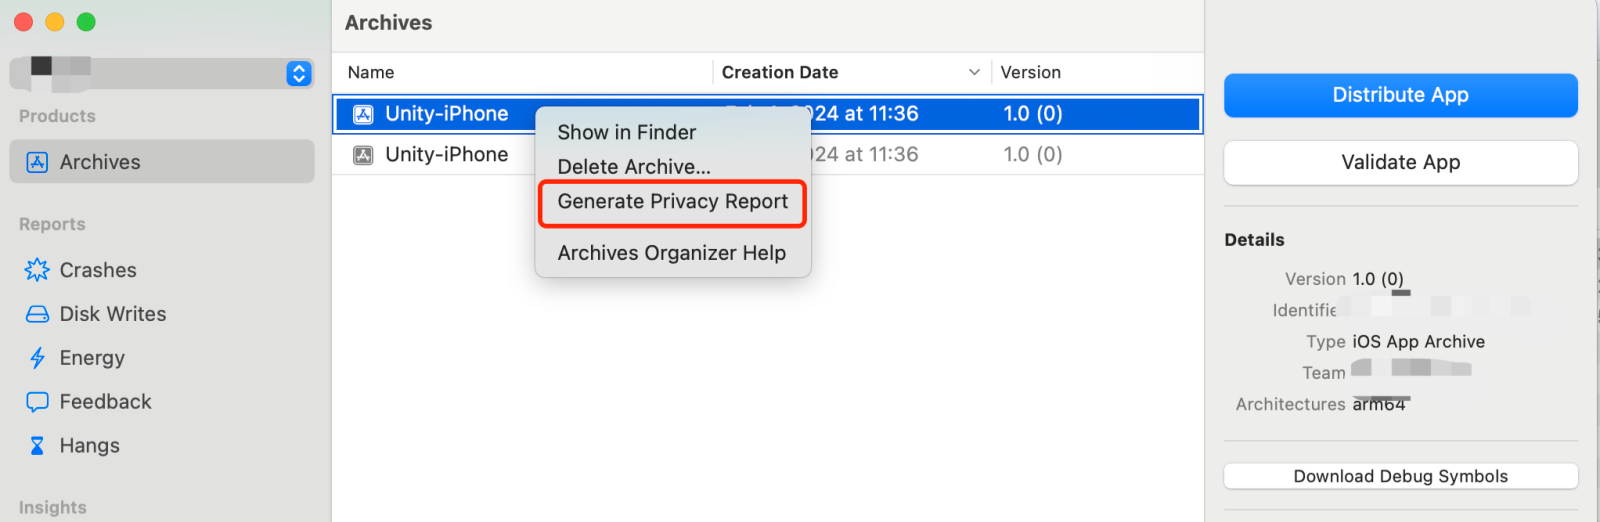Click the Version column header
Image resolution: width=1600 pixels, height=522 pixels.
(x=1030, y=72)
